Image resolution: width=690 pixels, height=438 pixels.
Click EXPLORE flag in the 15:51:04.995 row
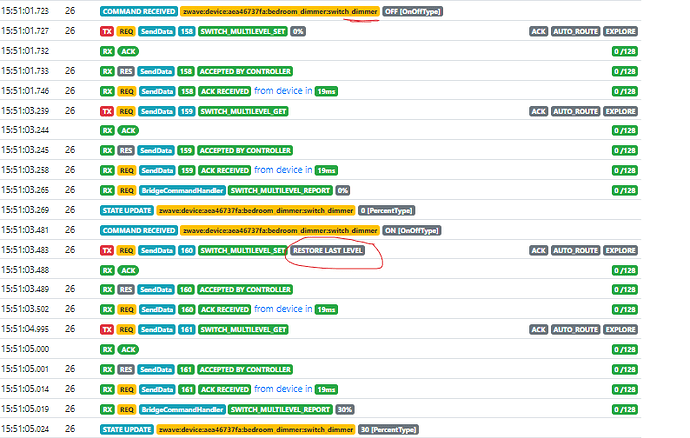click(x=620, y=330)
